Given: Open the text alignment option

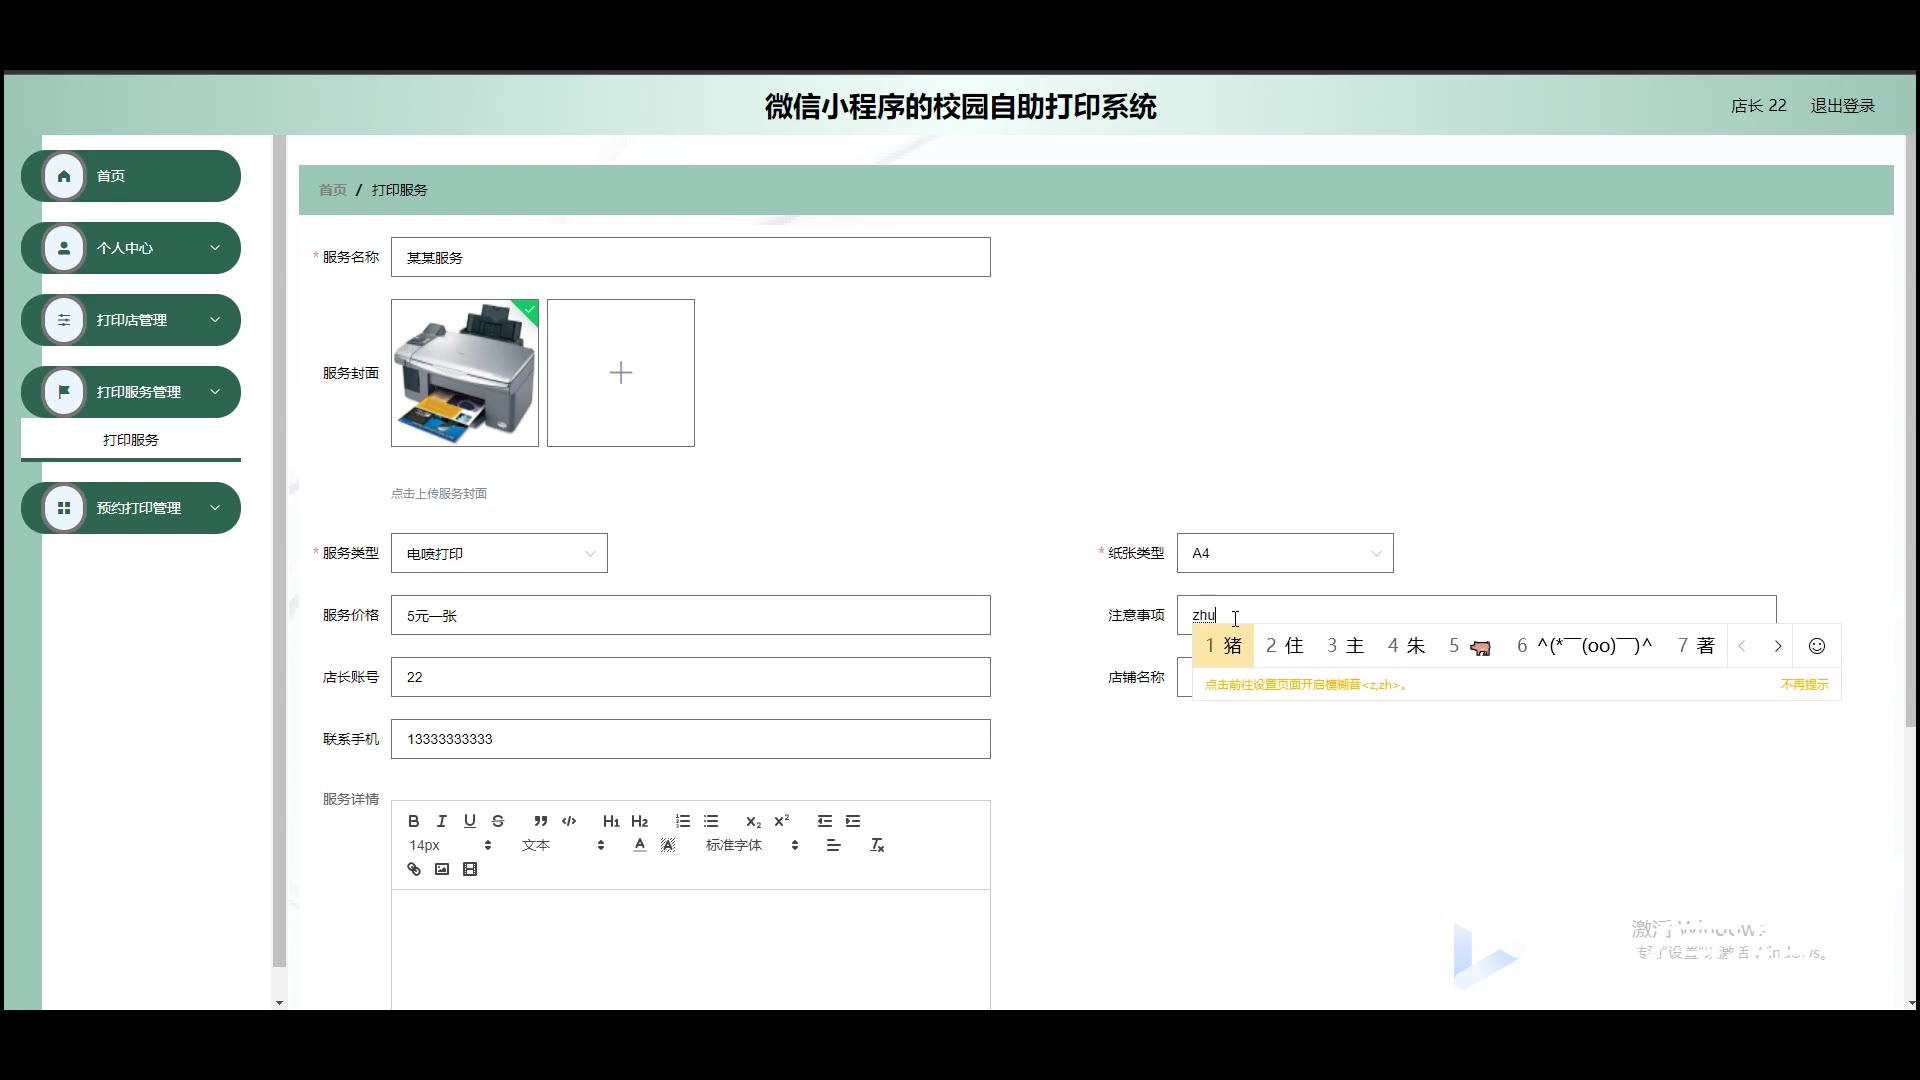Looking at the screenshot, I should (833, 845).
